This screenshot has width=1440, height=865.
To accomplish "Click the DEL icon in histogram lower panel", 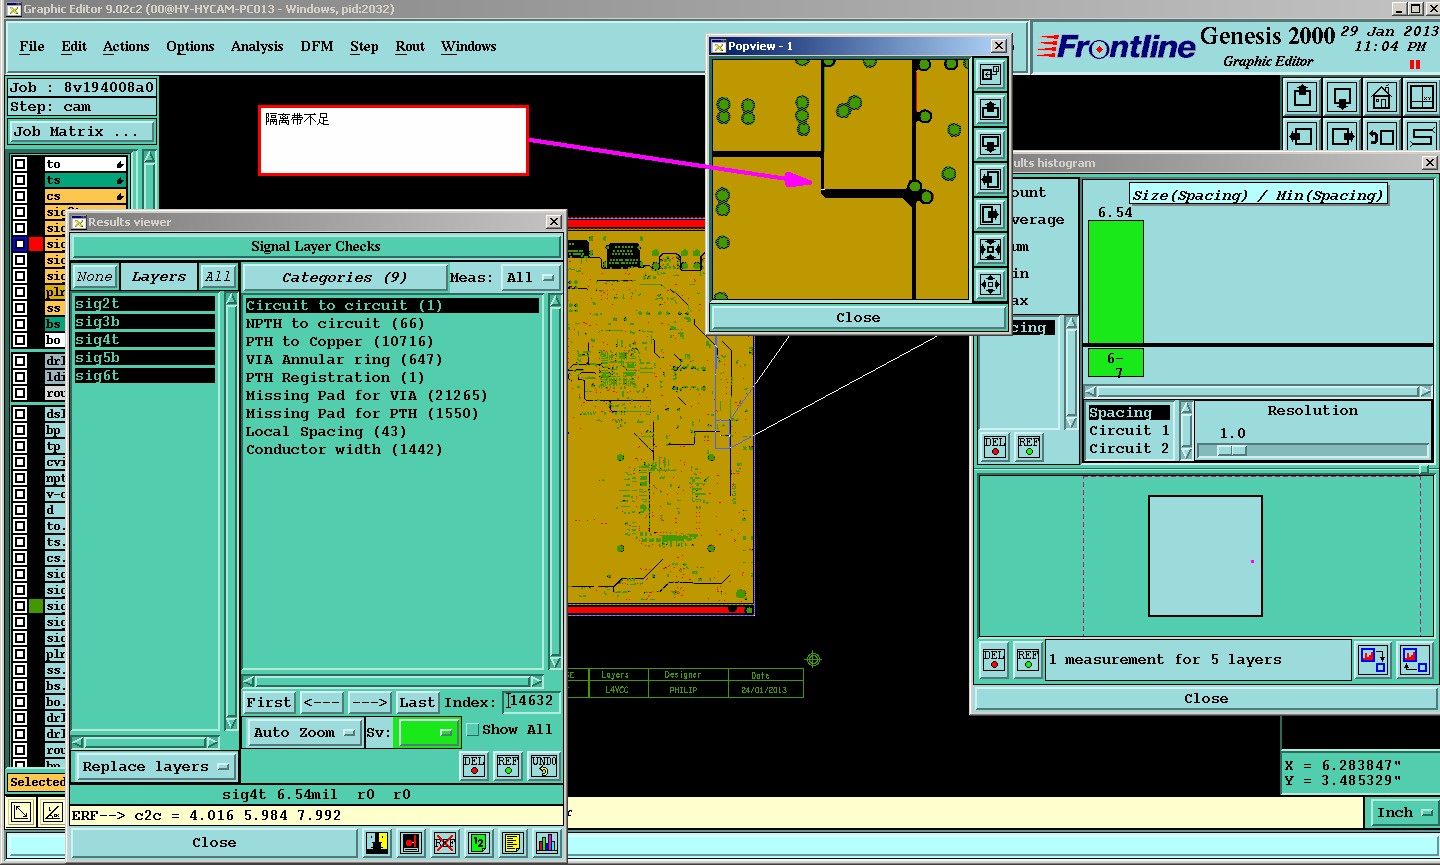I will tap(994, 660).
